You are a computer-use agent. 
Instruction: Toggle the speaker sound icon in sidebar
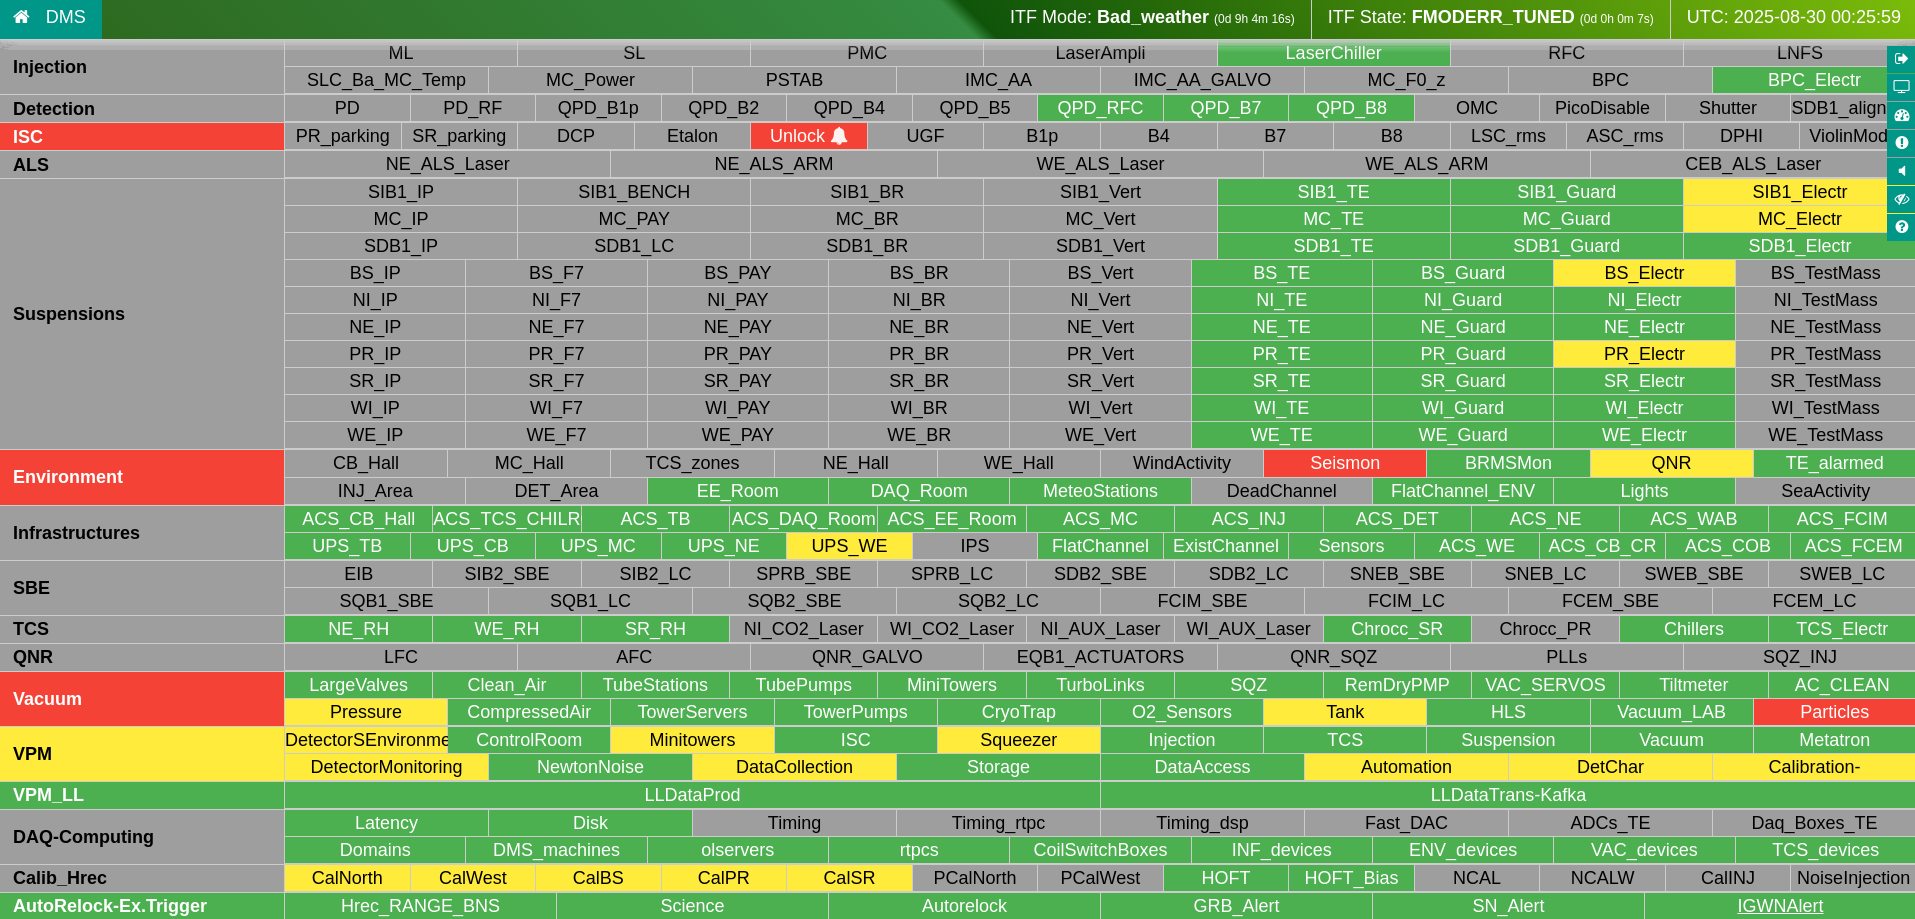tap(1901, 171)
